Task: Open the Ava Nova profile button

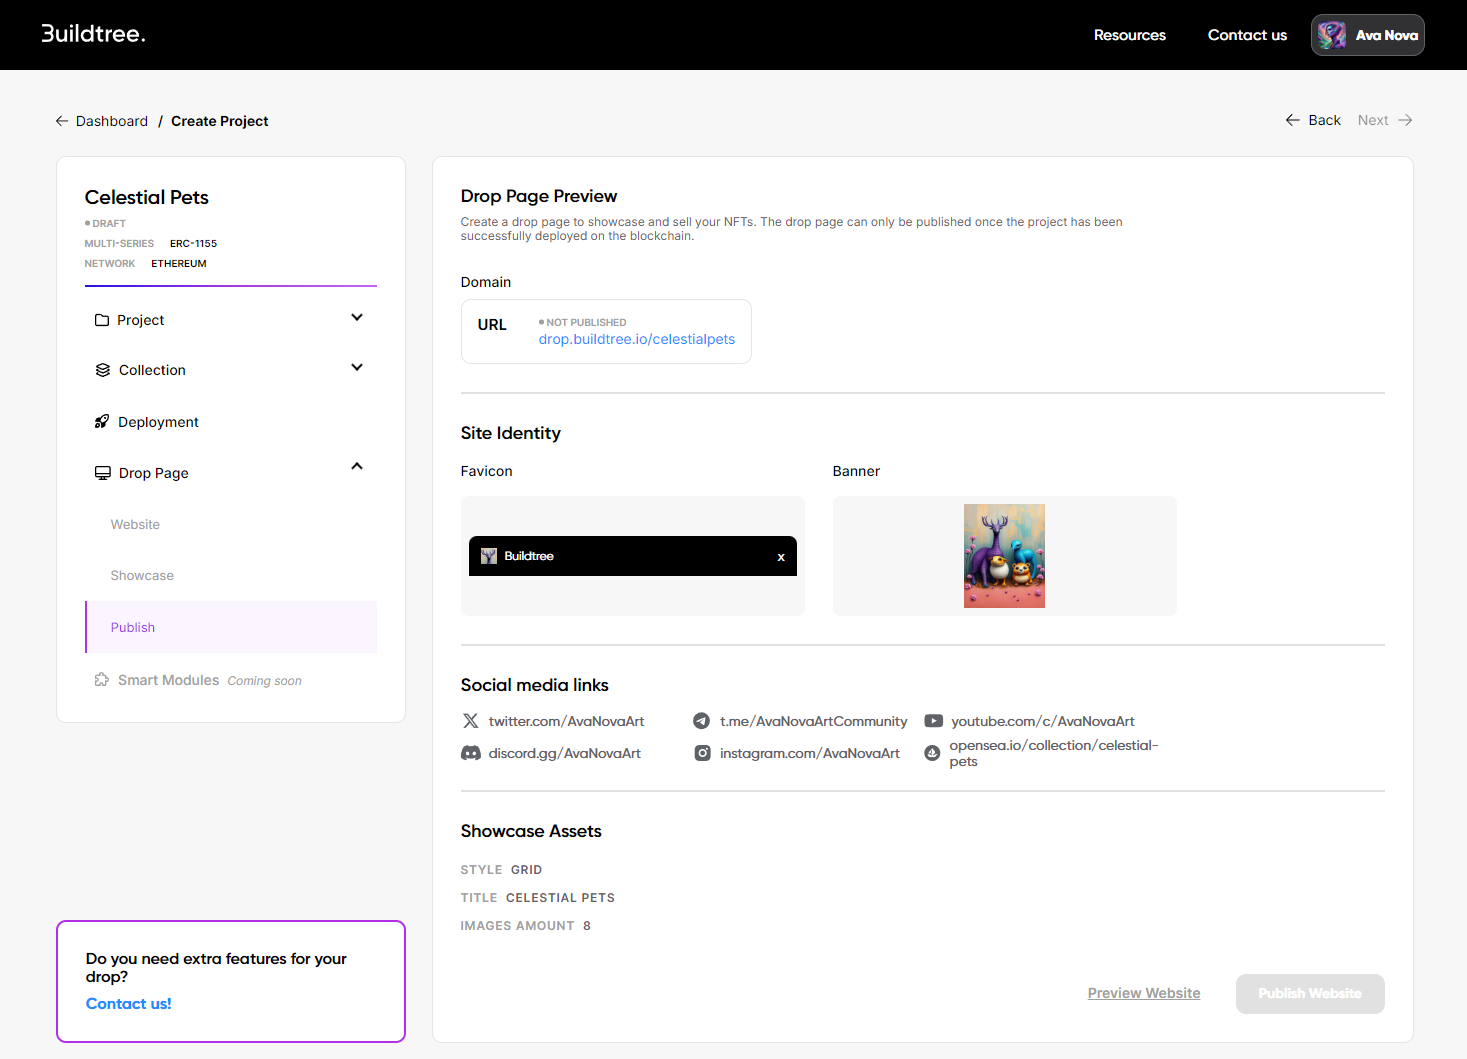Action: coord(1367,35)
